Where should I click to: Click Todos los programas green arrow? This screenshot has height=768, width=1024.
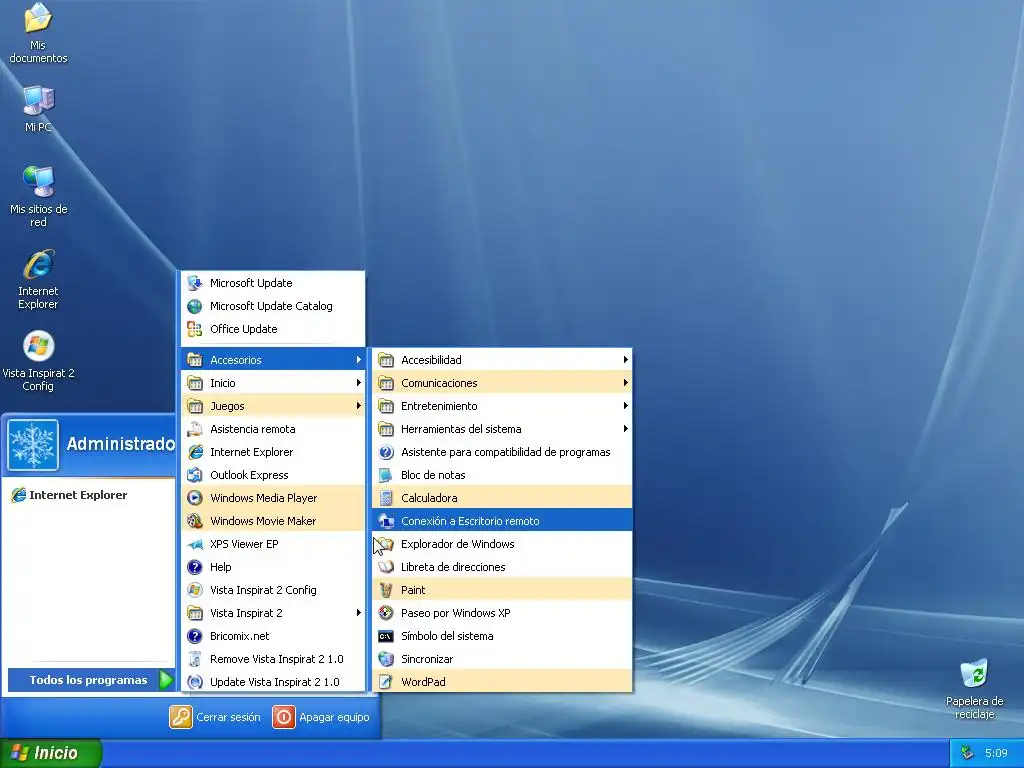click(x=166, y=680)
